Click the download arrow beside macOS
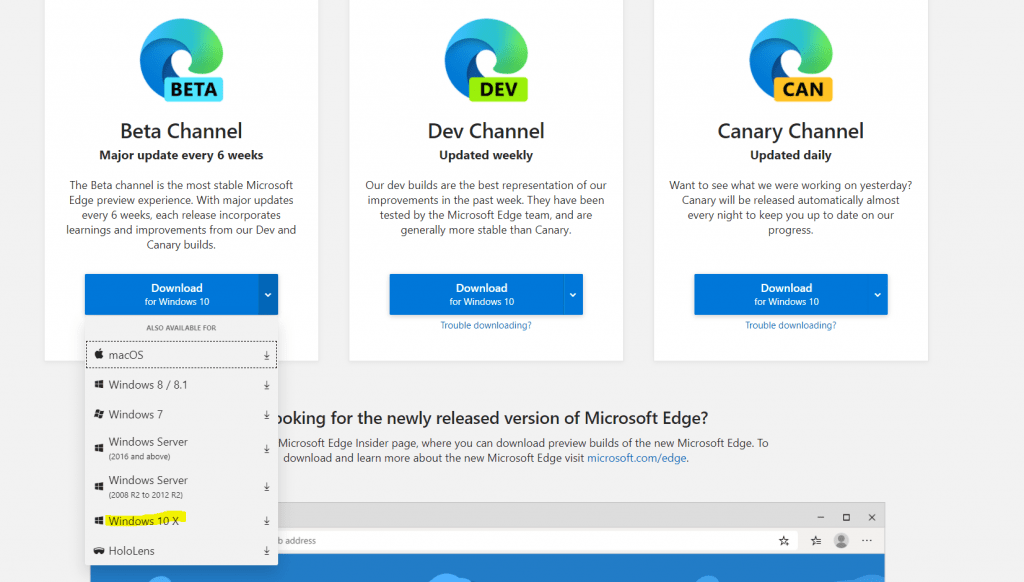The height and width of the screenshot is (582, 1024). click(267, 355)
